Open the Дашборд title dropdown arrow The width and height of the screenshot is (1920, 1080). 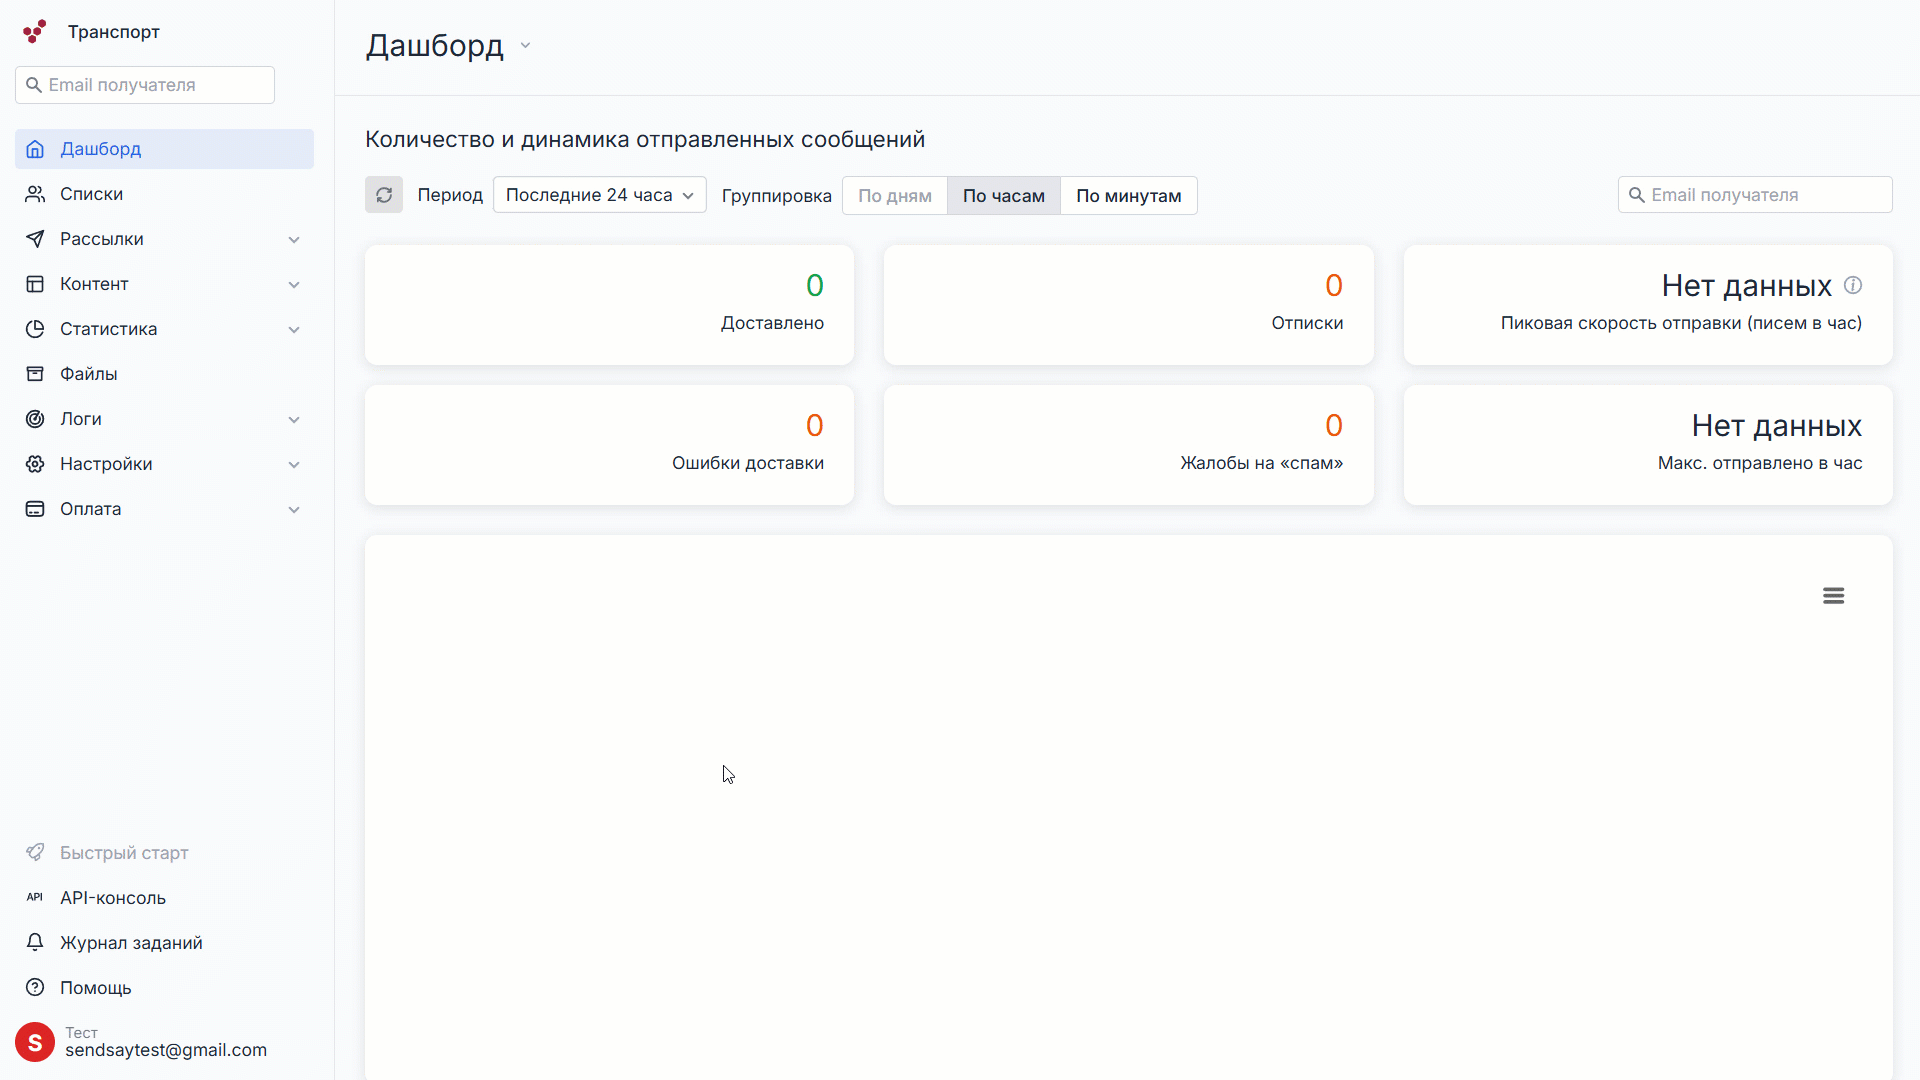(x=525, y=46)
